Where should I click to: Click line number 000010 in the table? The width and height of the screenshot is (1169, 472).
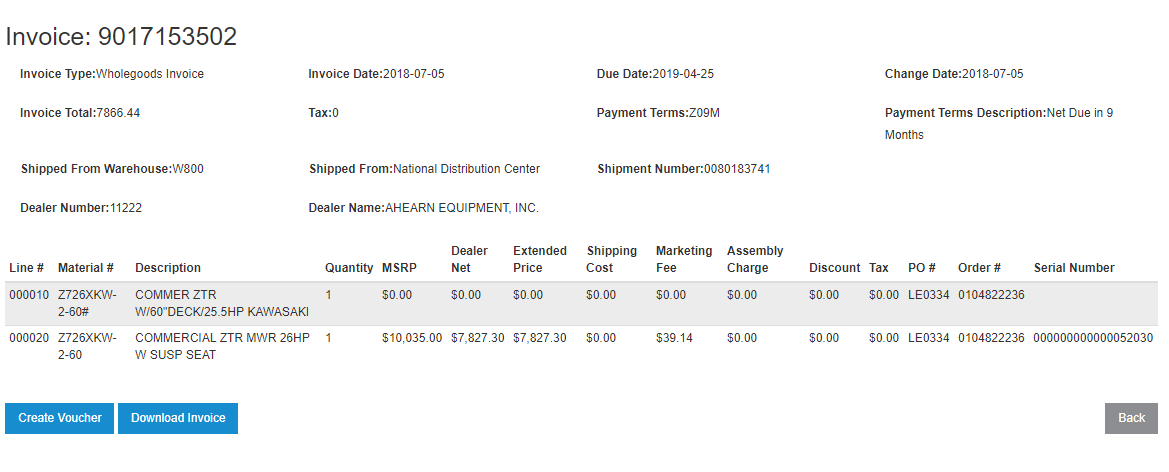coord(29,295)
